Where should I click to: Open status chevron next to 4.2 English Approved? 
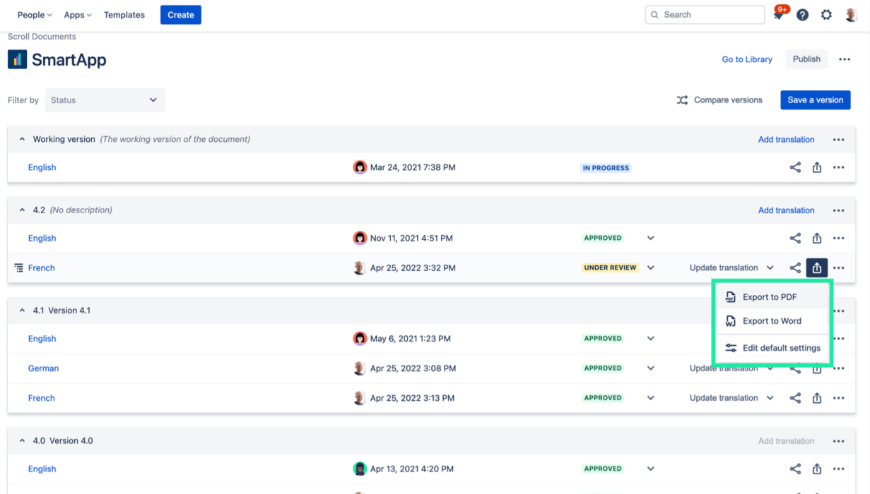tap(650, 238)
